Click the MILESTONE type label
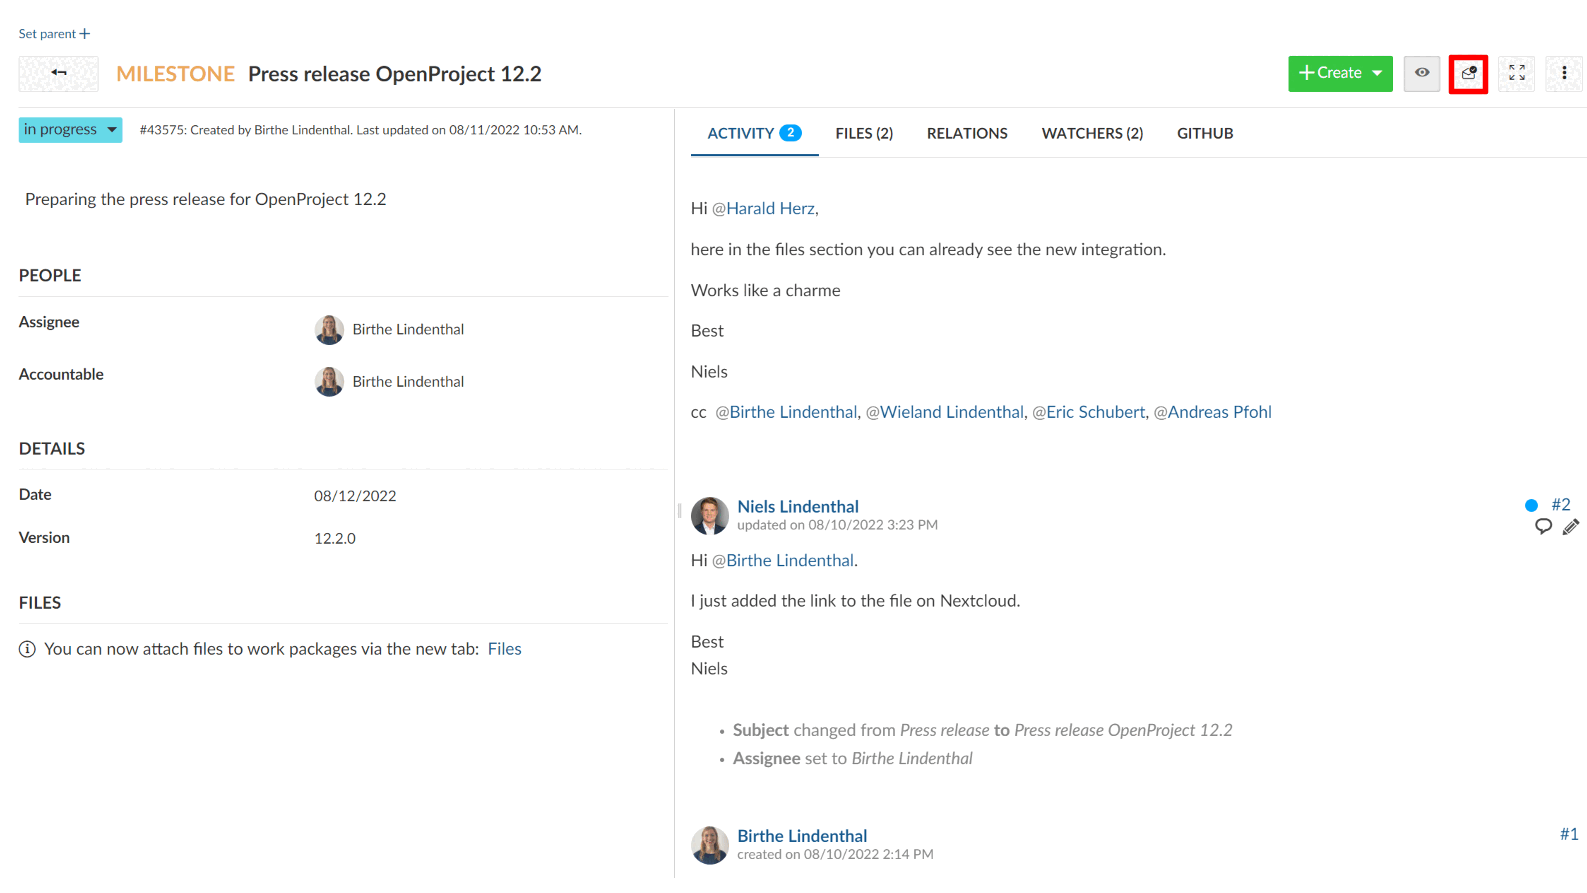Screen dimensions: 1587x893 175,74
